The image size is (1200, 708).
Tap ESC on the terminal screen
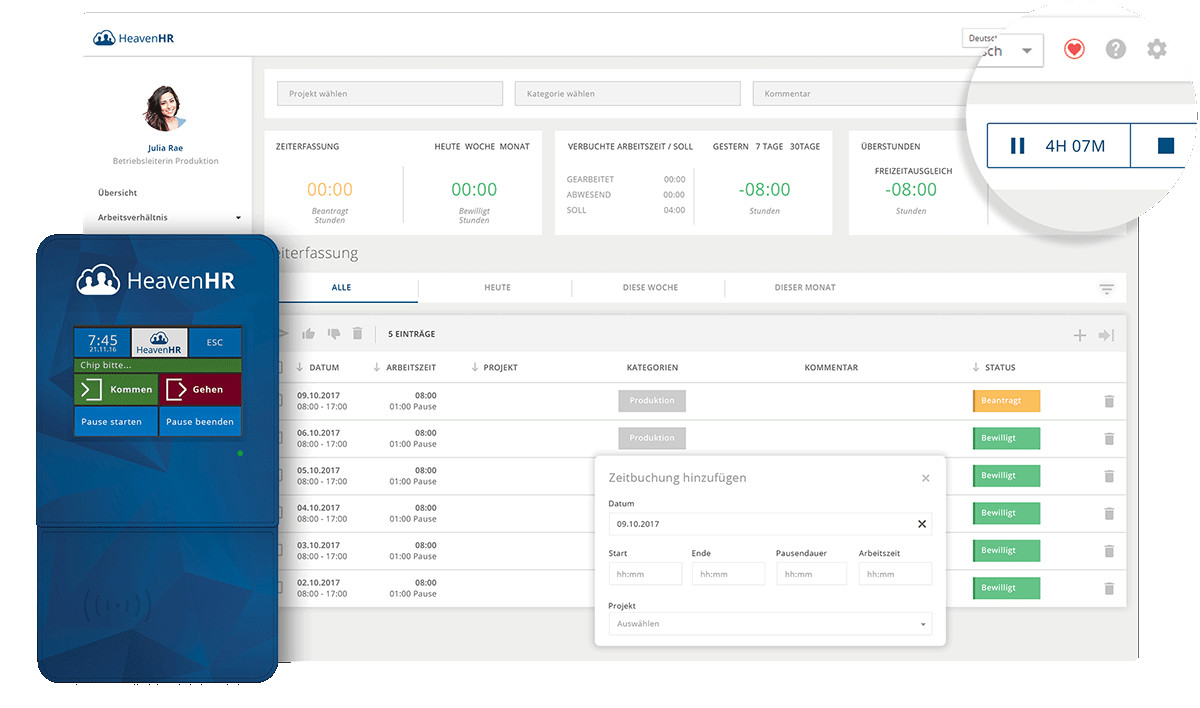215,342
